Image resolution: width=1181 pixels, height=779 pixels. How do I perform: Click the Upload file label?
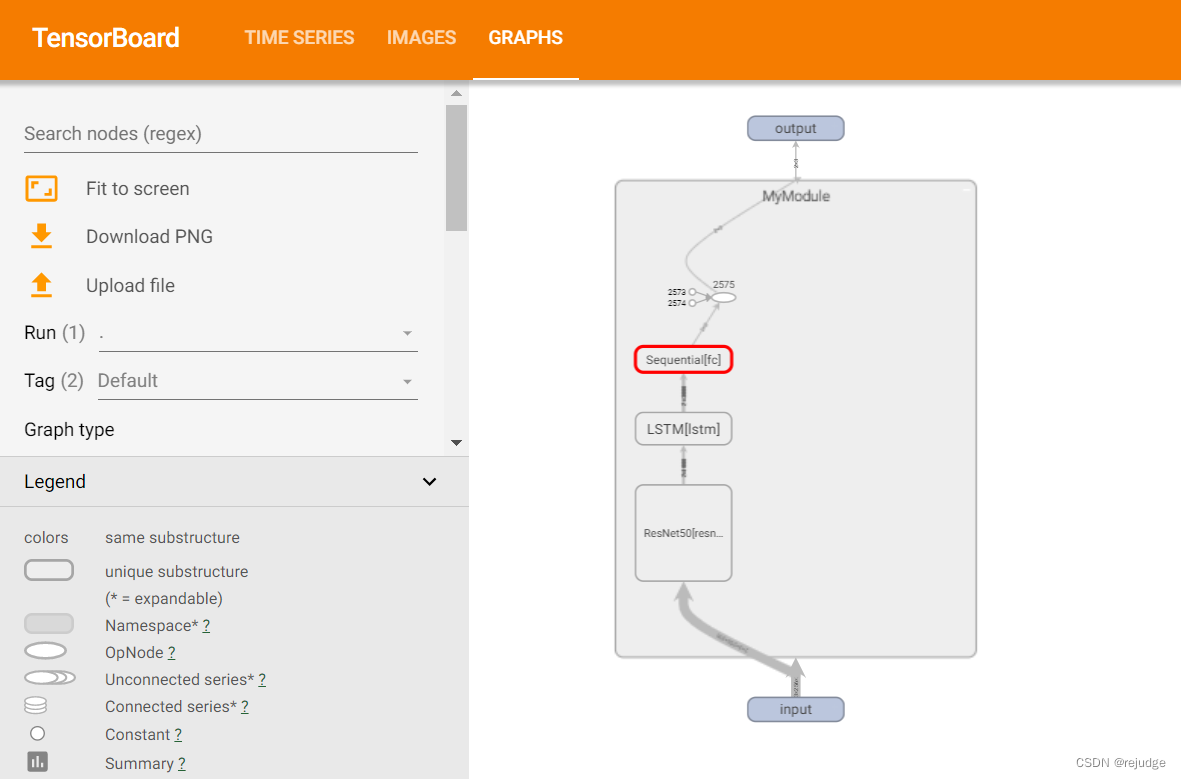[130, 286]
